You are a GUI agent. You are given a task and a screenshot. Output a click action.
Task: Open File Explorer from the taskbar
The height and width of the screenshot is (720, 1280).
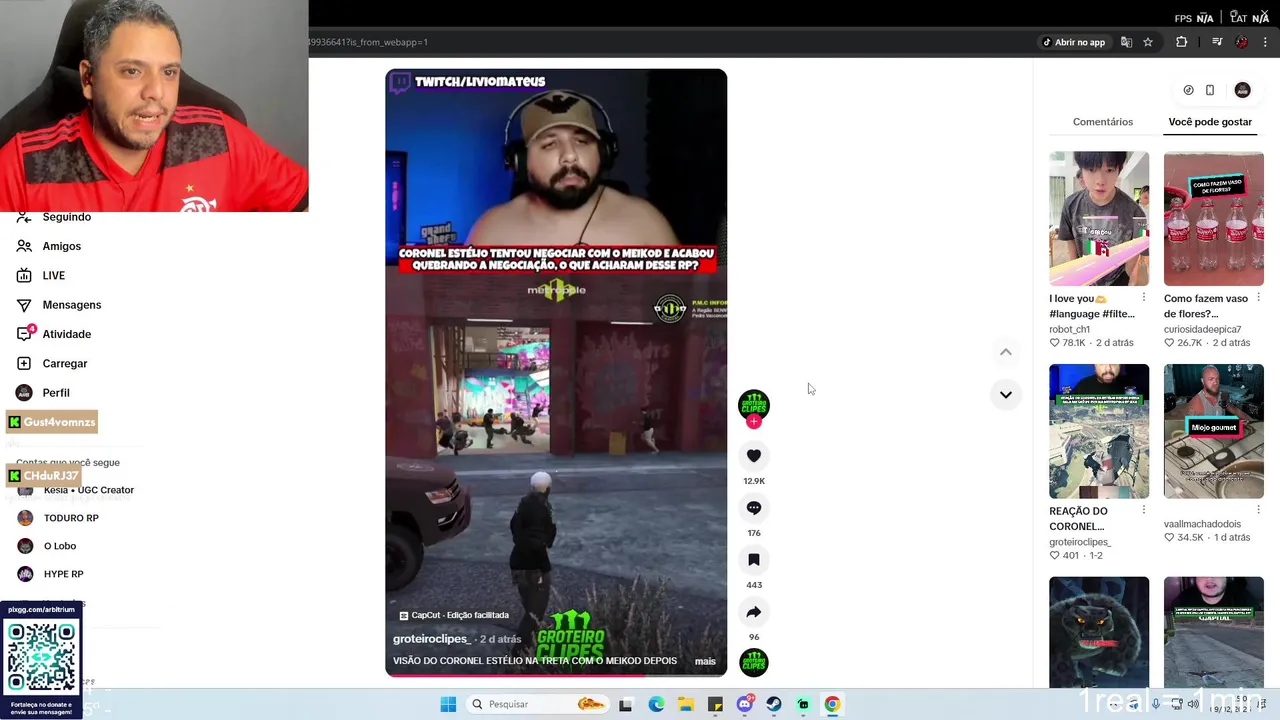point(686,704)
